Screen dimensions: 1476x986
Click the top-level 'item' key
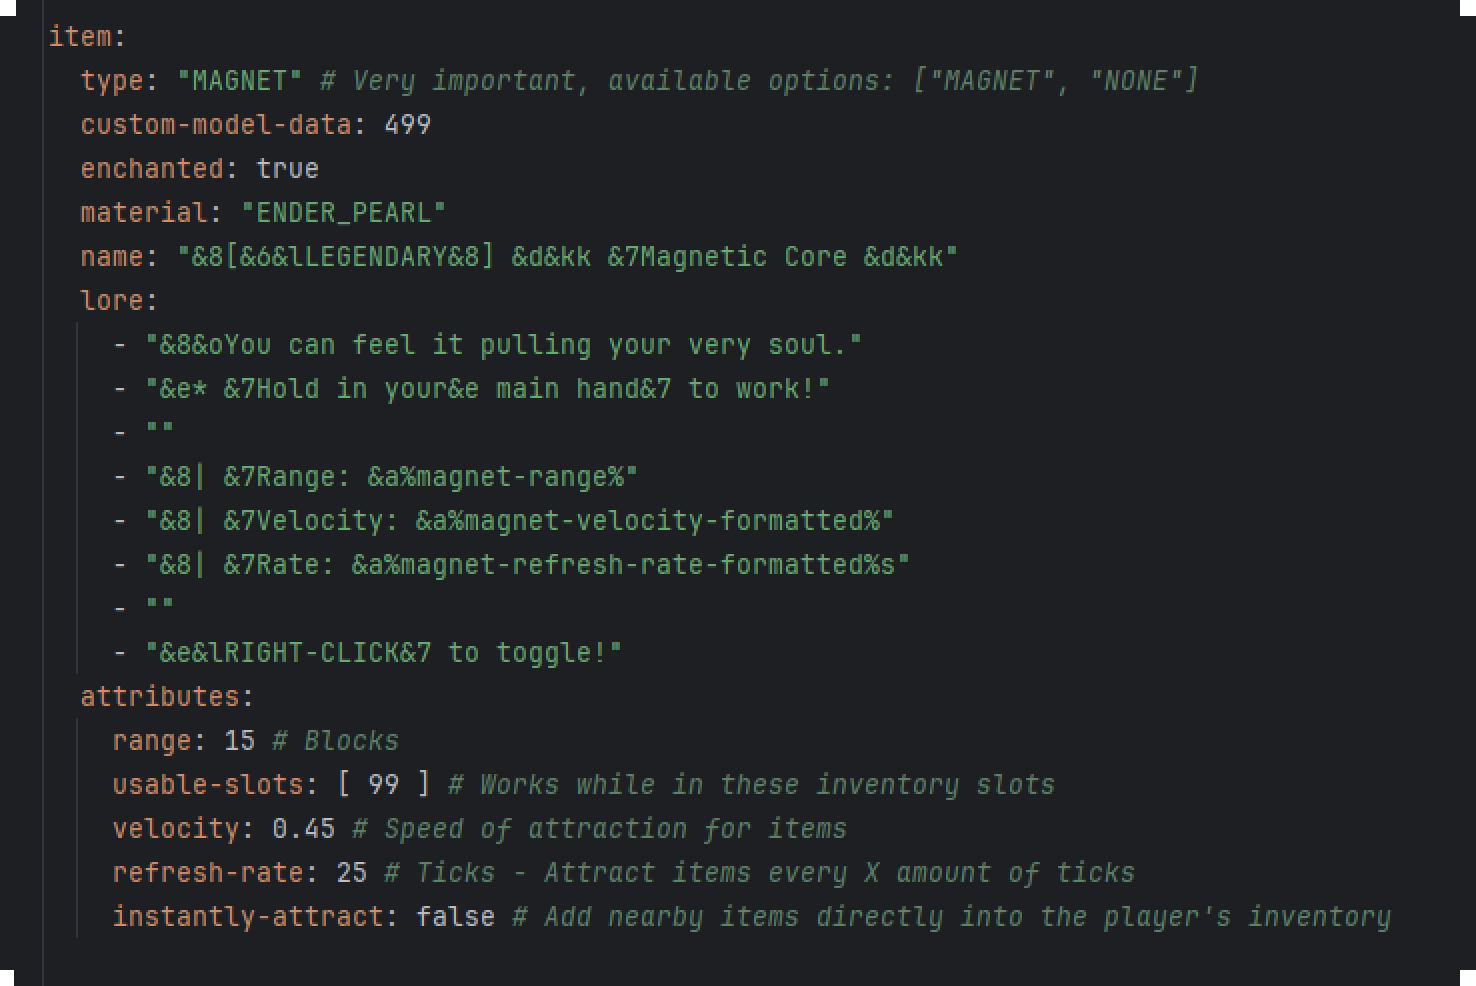click(x=80, y=37)
